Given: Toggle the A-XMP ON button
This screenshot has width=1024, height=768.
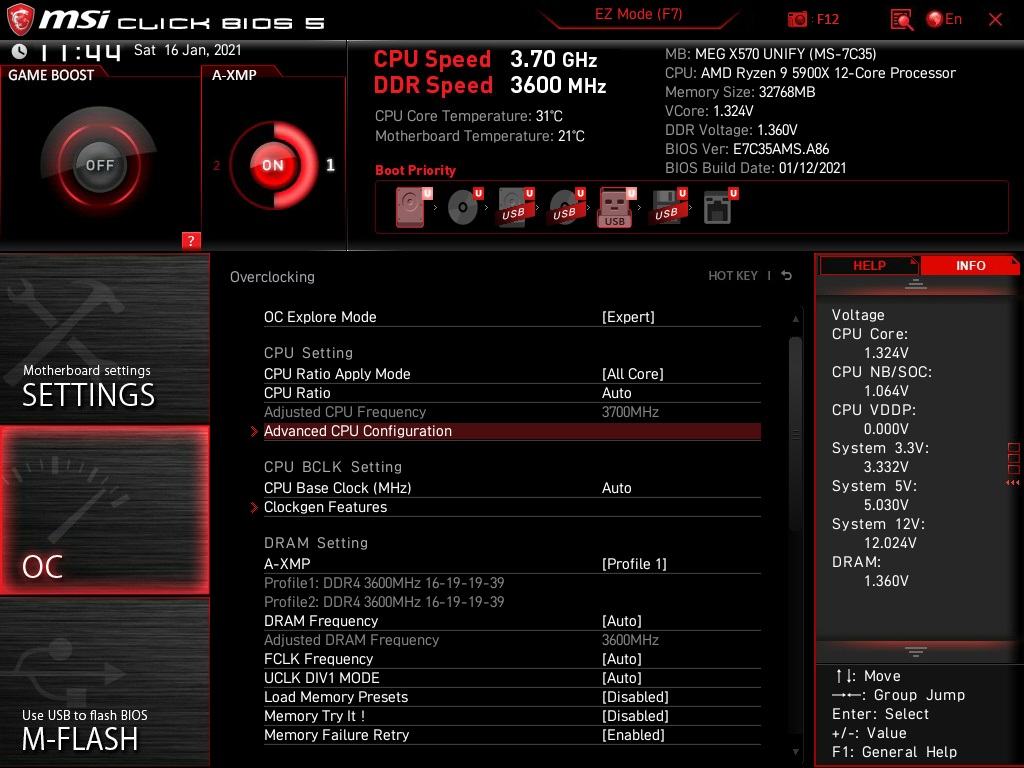Looking at the screenshot, I should click(x=273, y=165).
